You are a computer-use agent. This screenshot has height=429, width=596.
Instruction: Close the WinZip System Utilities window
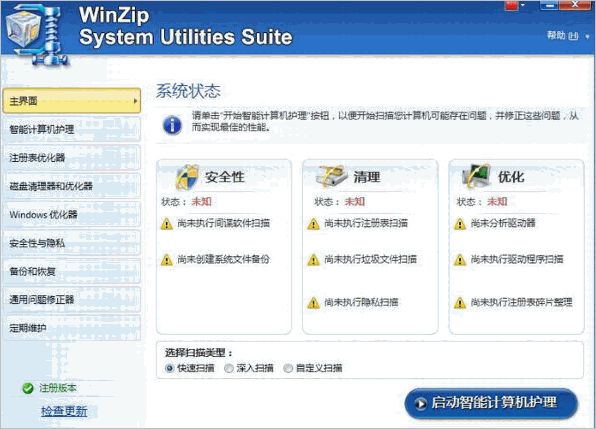point(575,5)
